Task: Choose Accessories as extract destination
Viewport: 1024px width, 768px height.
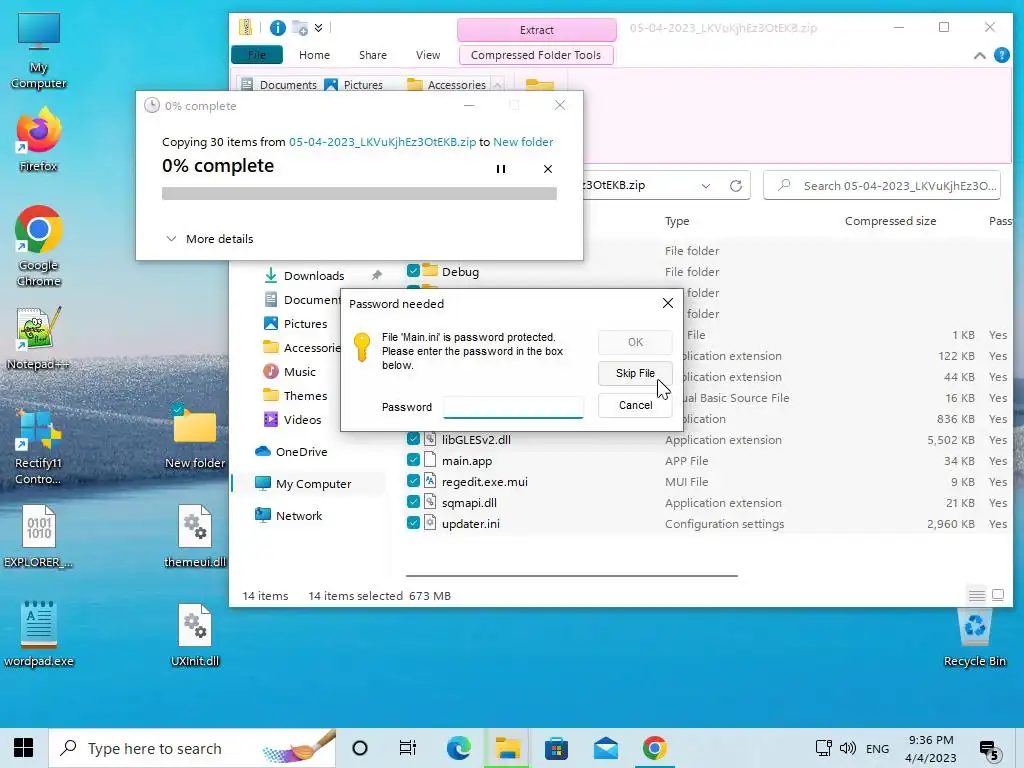Action: pyautogui.click(x=447, y=85)
